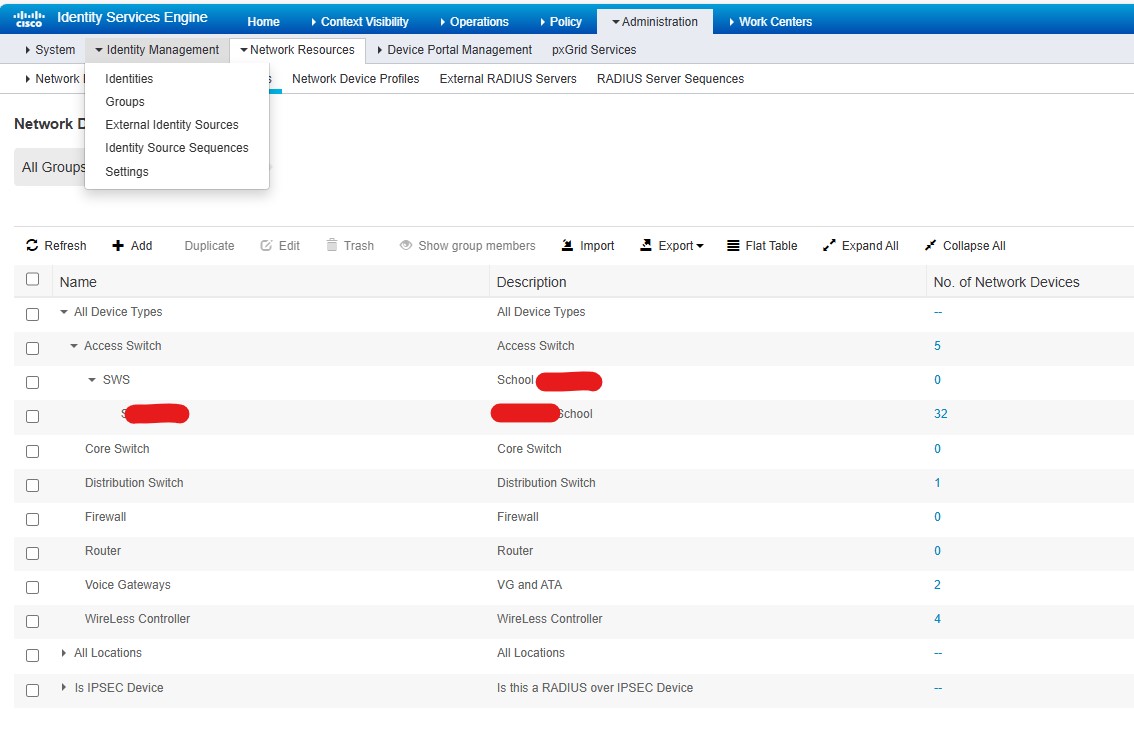The height and width of the screenshot is (734, 1134).
Task: Select Identity Source Sequences menu entry
Action: tap(176, 148)
